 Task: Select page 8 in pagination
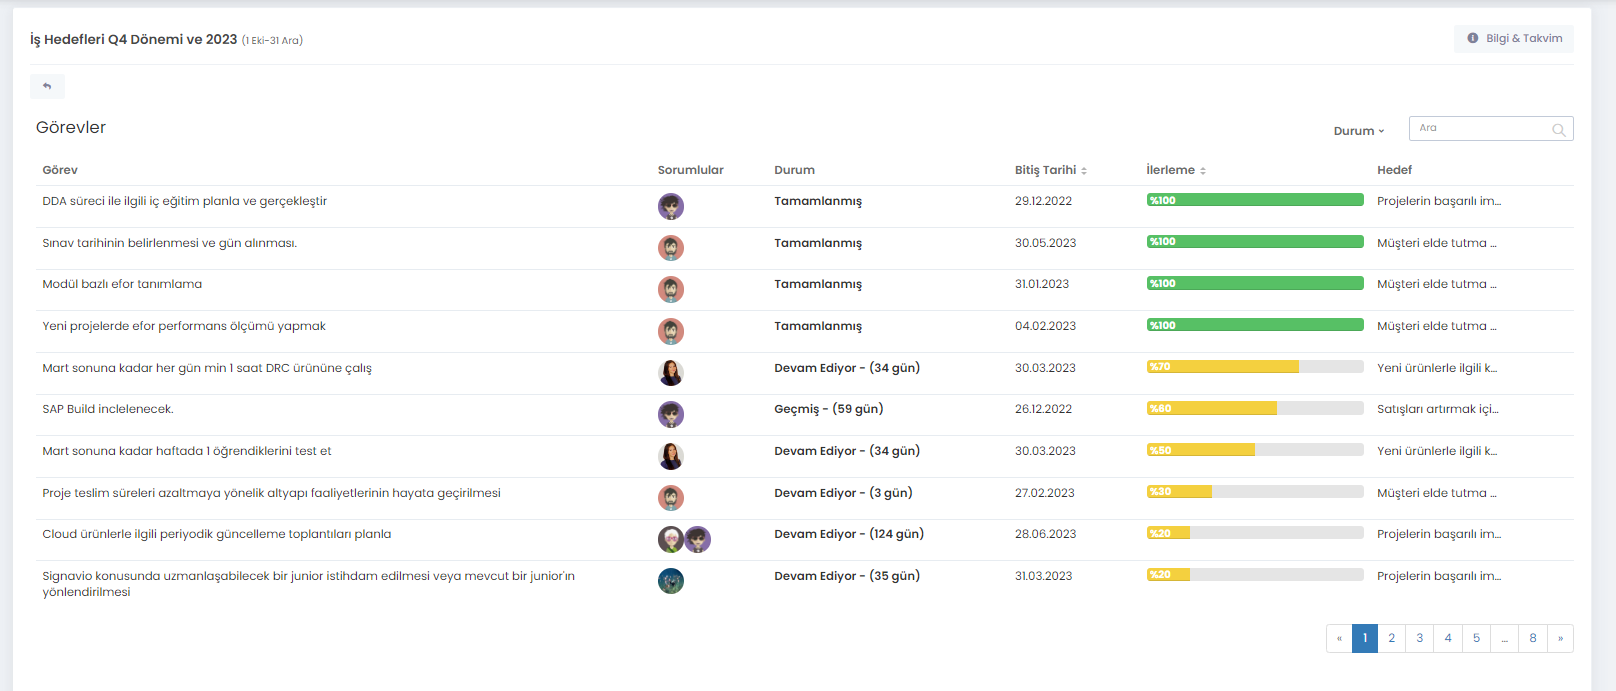pos(1533,638)
